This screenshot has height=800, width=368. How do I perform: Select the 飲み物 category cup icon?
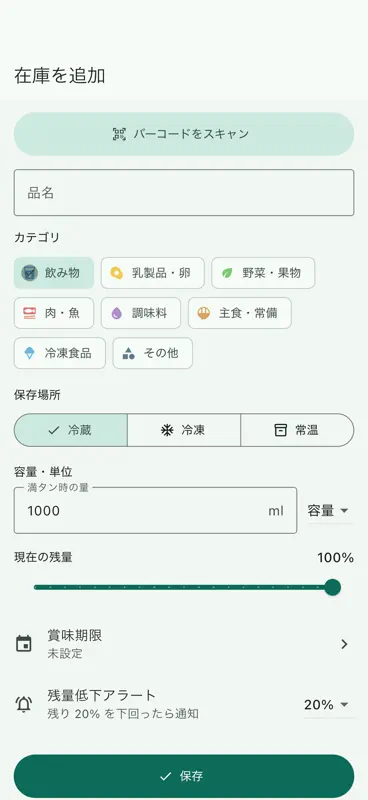[30, 273]
